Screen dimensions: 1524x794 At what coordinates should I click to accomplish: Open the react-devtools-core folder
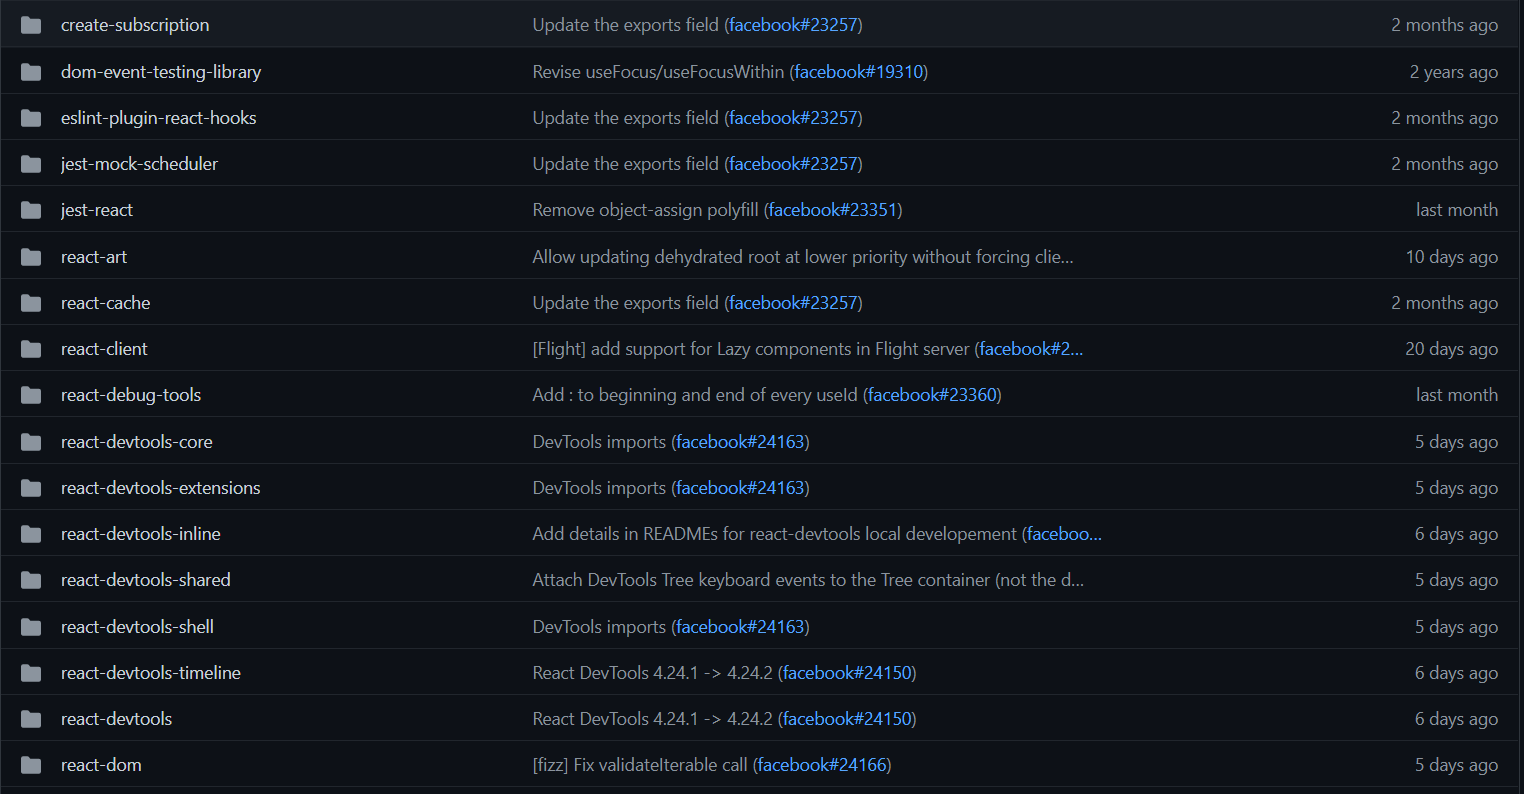[x=137, y=442]
